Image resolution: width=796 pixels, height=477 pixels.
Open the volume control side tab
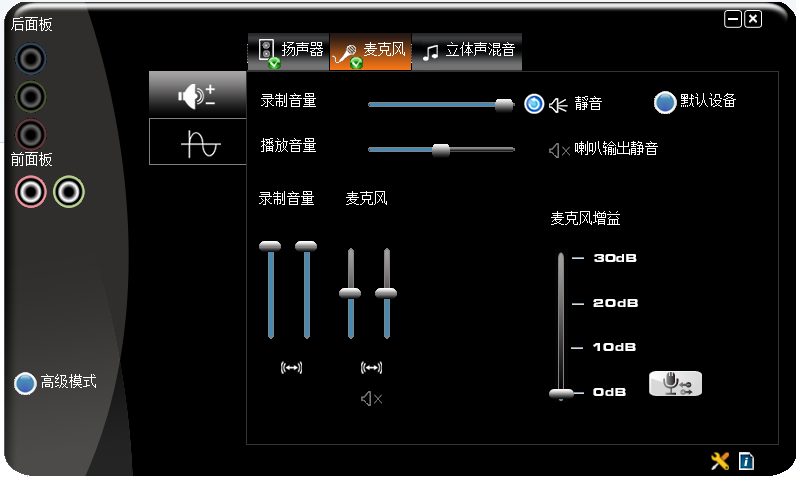(x=197, y=95)
